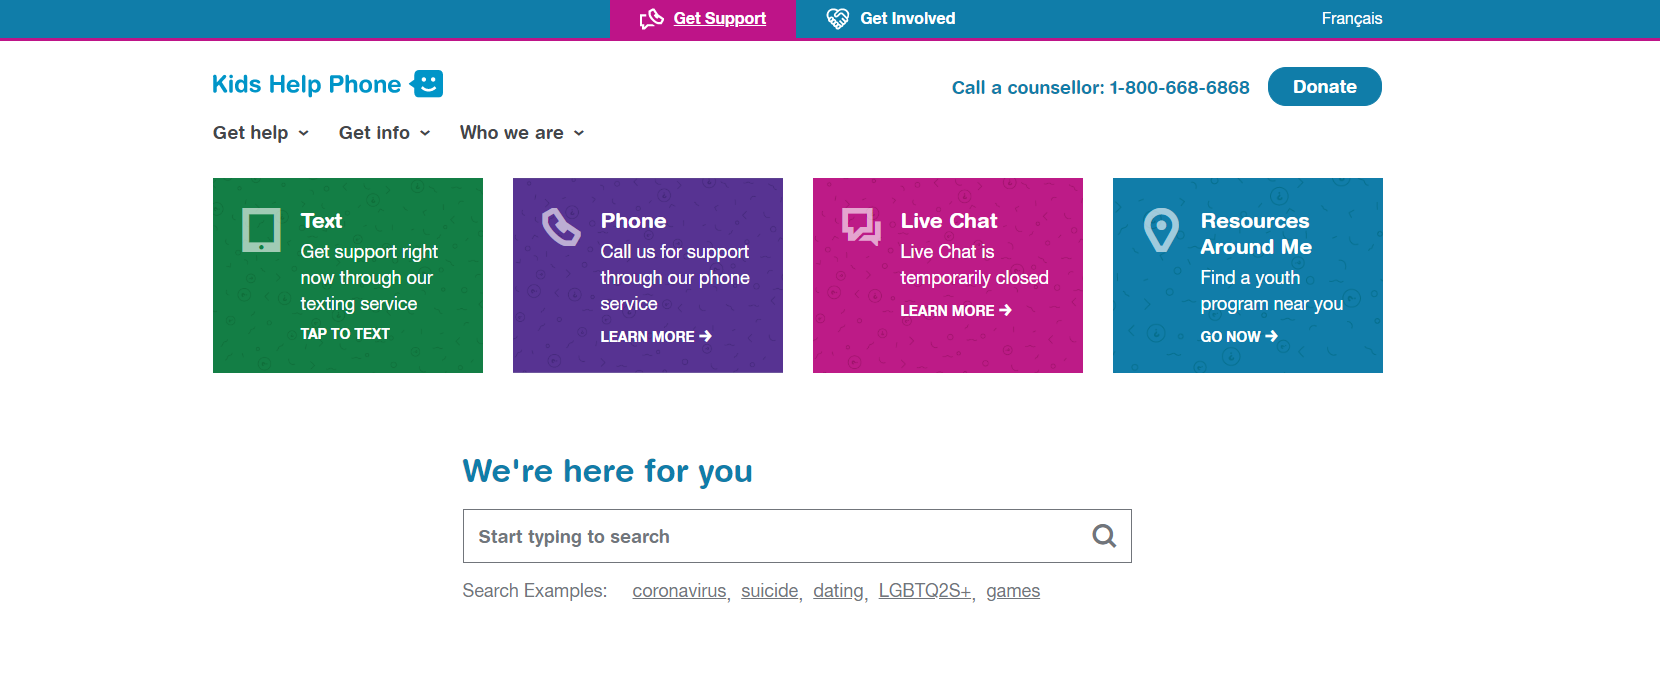Select the LGBTQ2S+ search example link
Viewport: 1660px width, 676px height.
925,591
